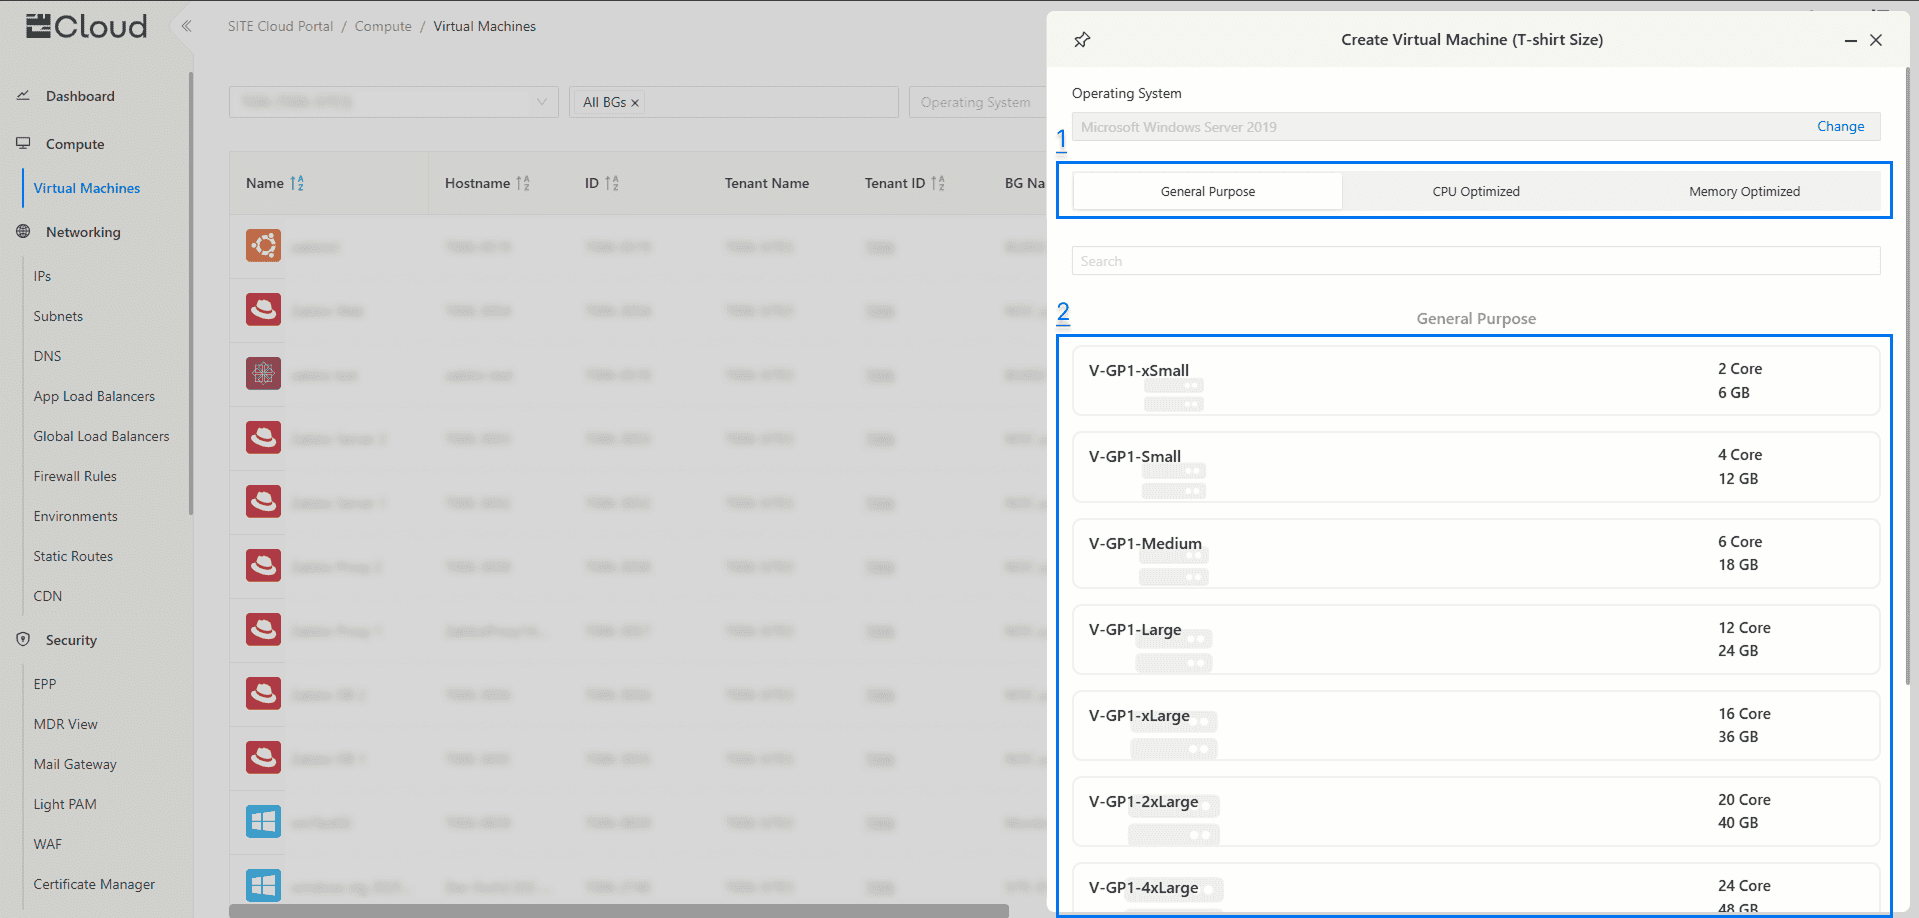The width and height of the screenshot is (1919, 918).
Task: Click the Security shield icon
Action: click(23, 640)
